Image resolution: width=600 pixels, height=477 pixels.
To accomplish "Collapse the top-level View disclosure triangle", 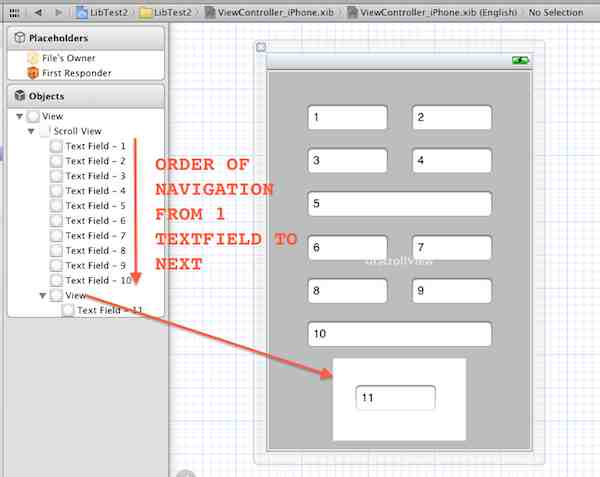I will [x=19, y=116].
